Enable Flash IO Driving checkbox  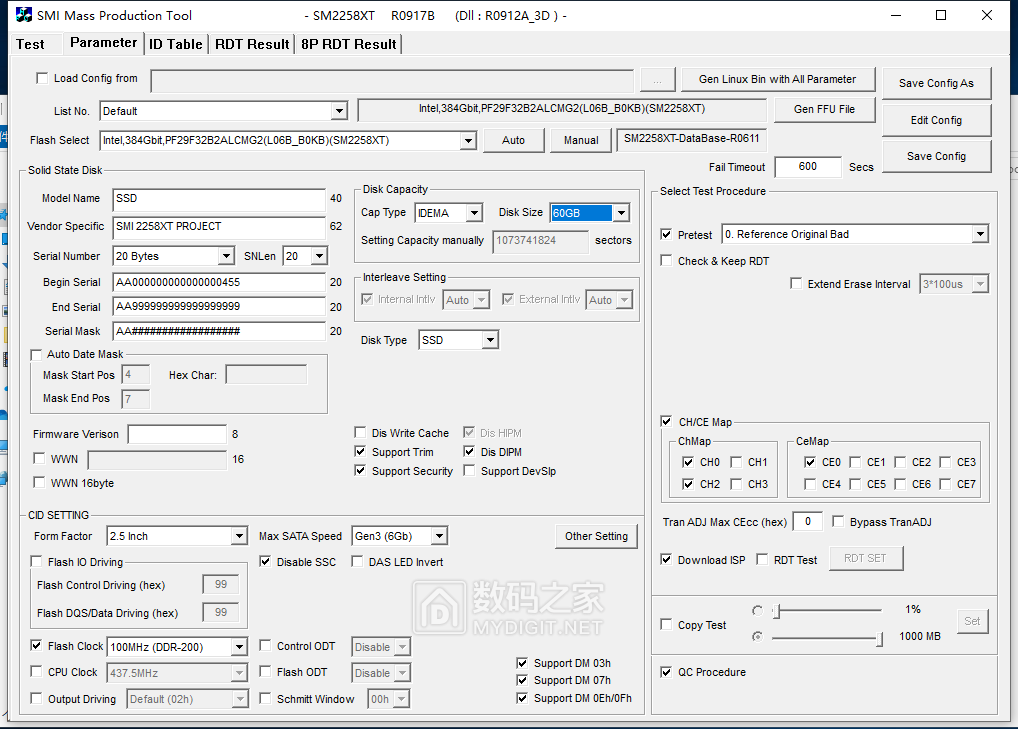pos(36,562)
